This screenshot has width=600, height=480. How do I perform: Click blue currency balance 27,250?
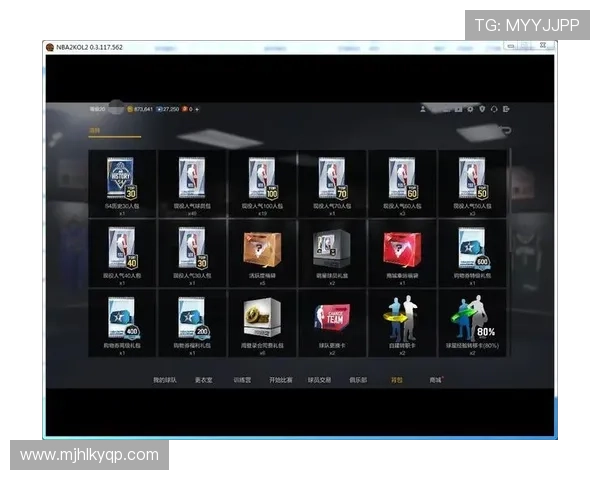[168, 109]
